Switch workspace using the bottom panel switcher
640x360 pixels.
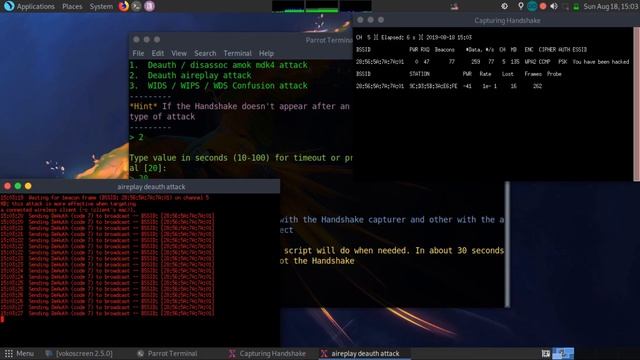click(x=563, y=353)
